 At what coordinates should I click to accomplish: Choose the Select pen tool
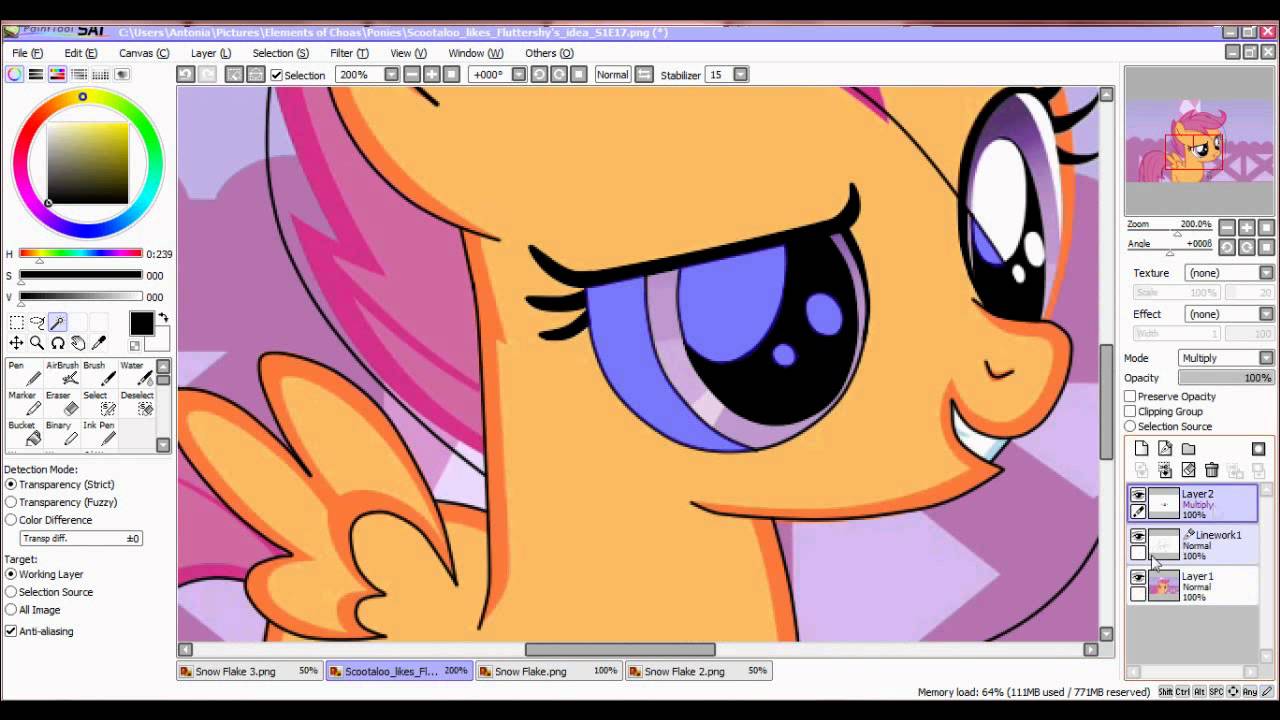100,404
